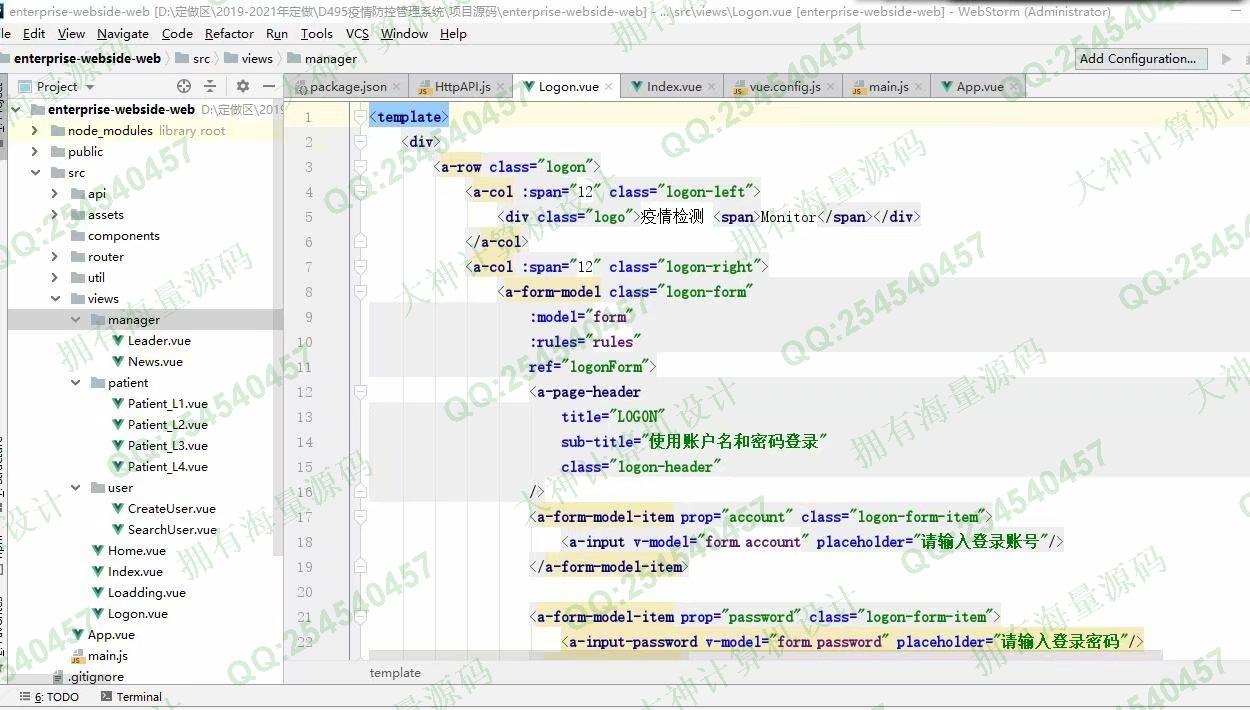Expand the assets folder

(x=55, y=215)
